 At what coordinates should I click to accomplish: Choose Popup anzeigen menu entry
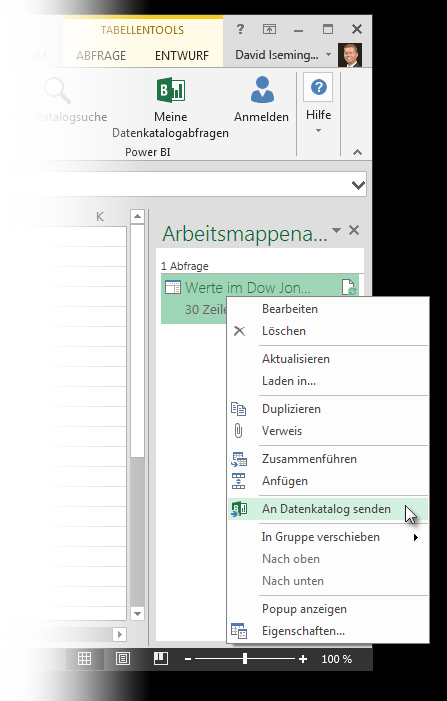click(x=328, y=609)
